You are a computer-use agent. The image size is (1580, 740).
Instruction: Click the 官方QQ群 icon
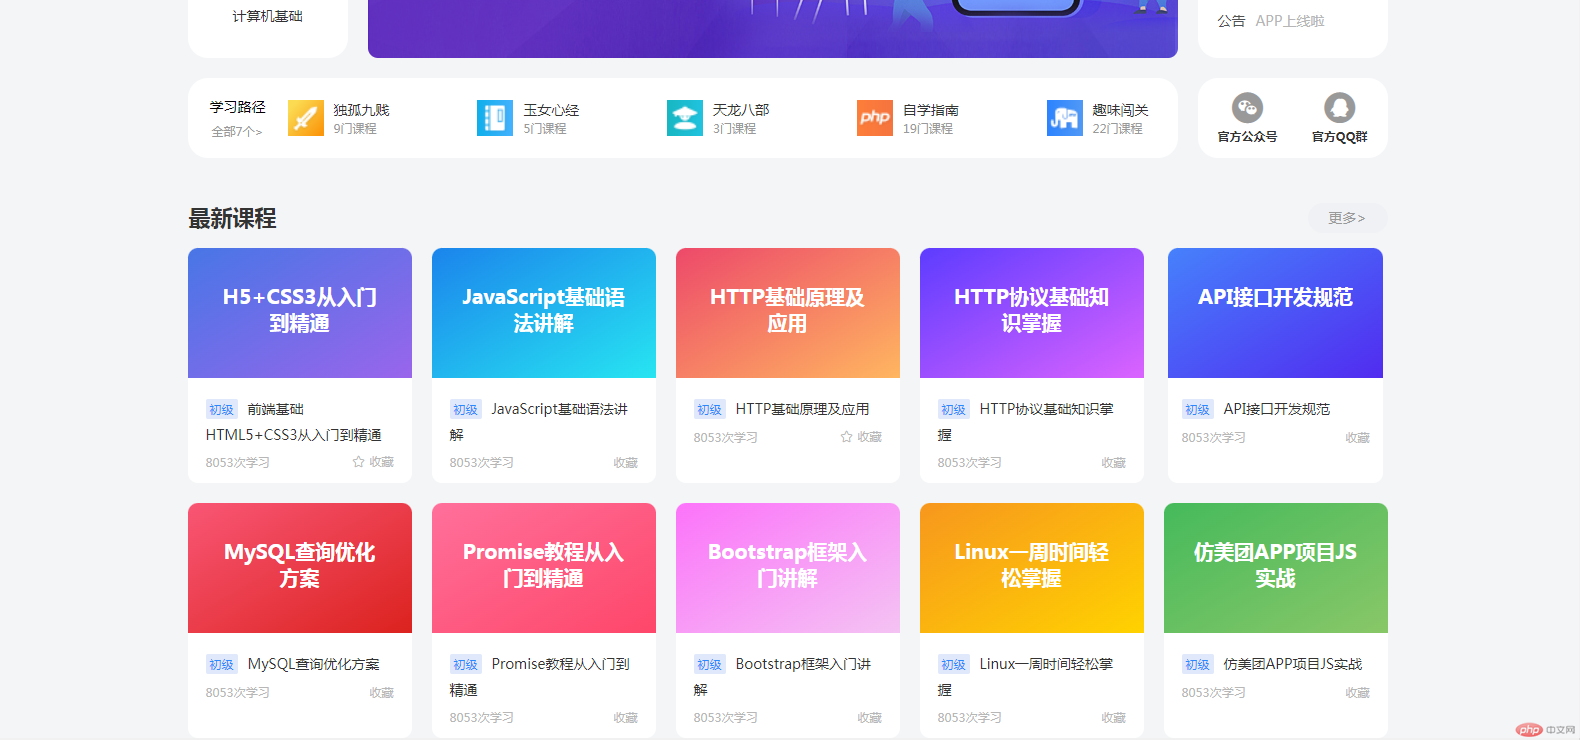1339,108
